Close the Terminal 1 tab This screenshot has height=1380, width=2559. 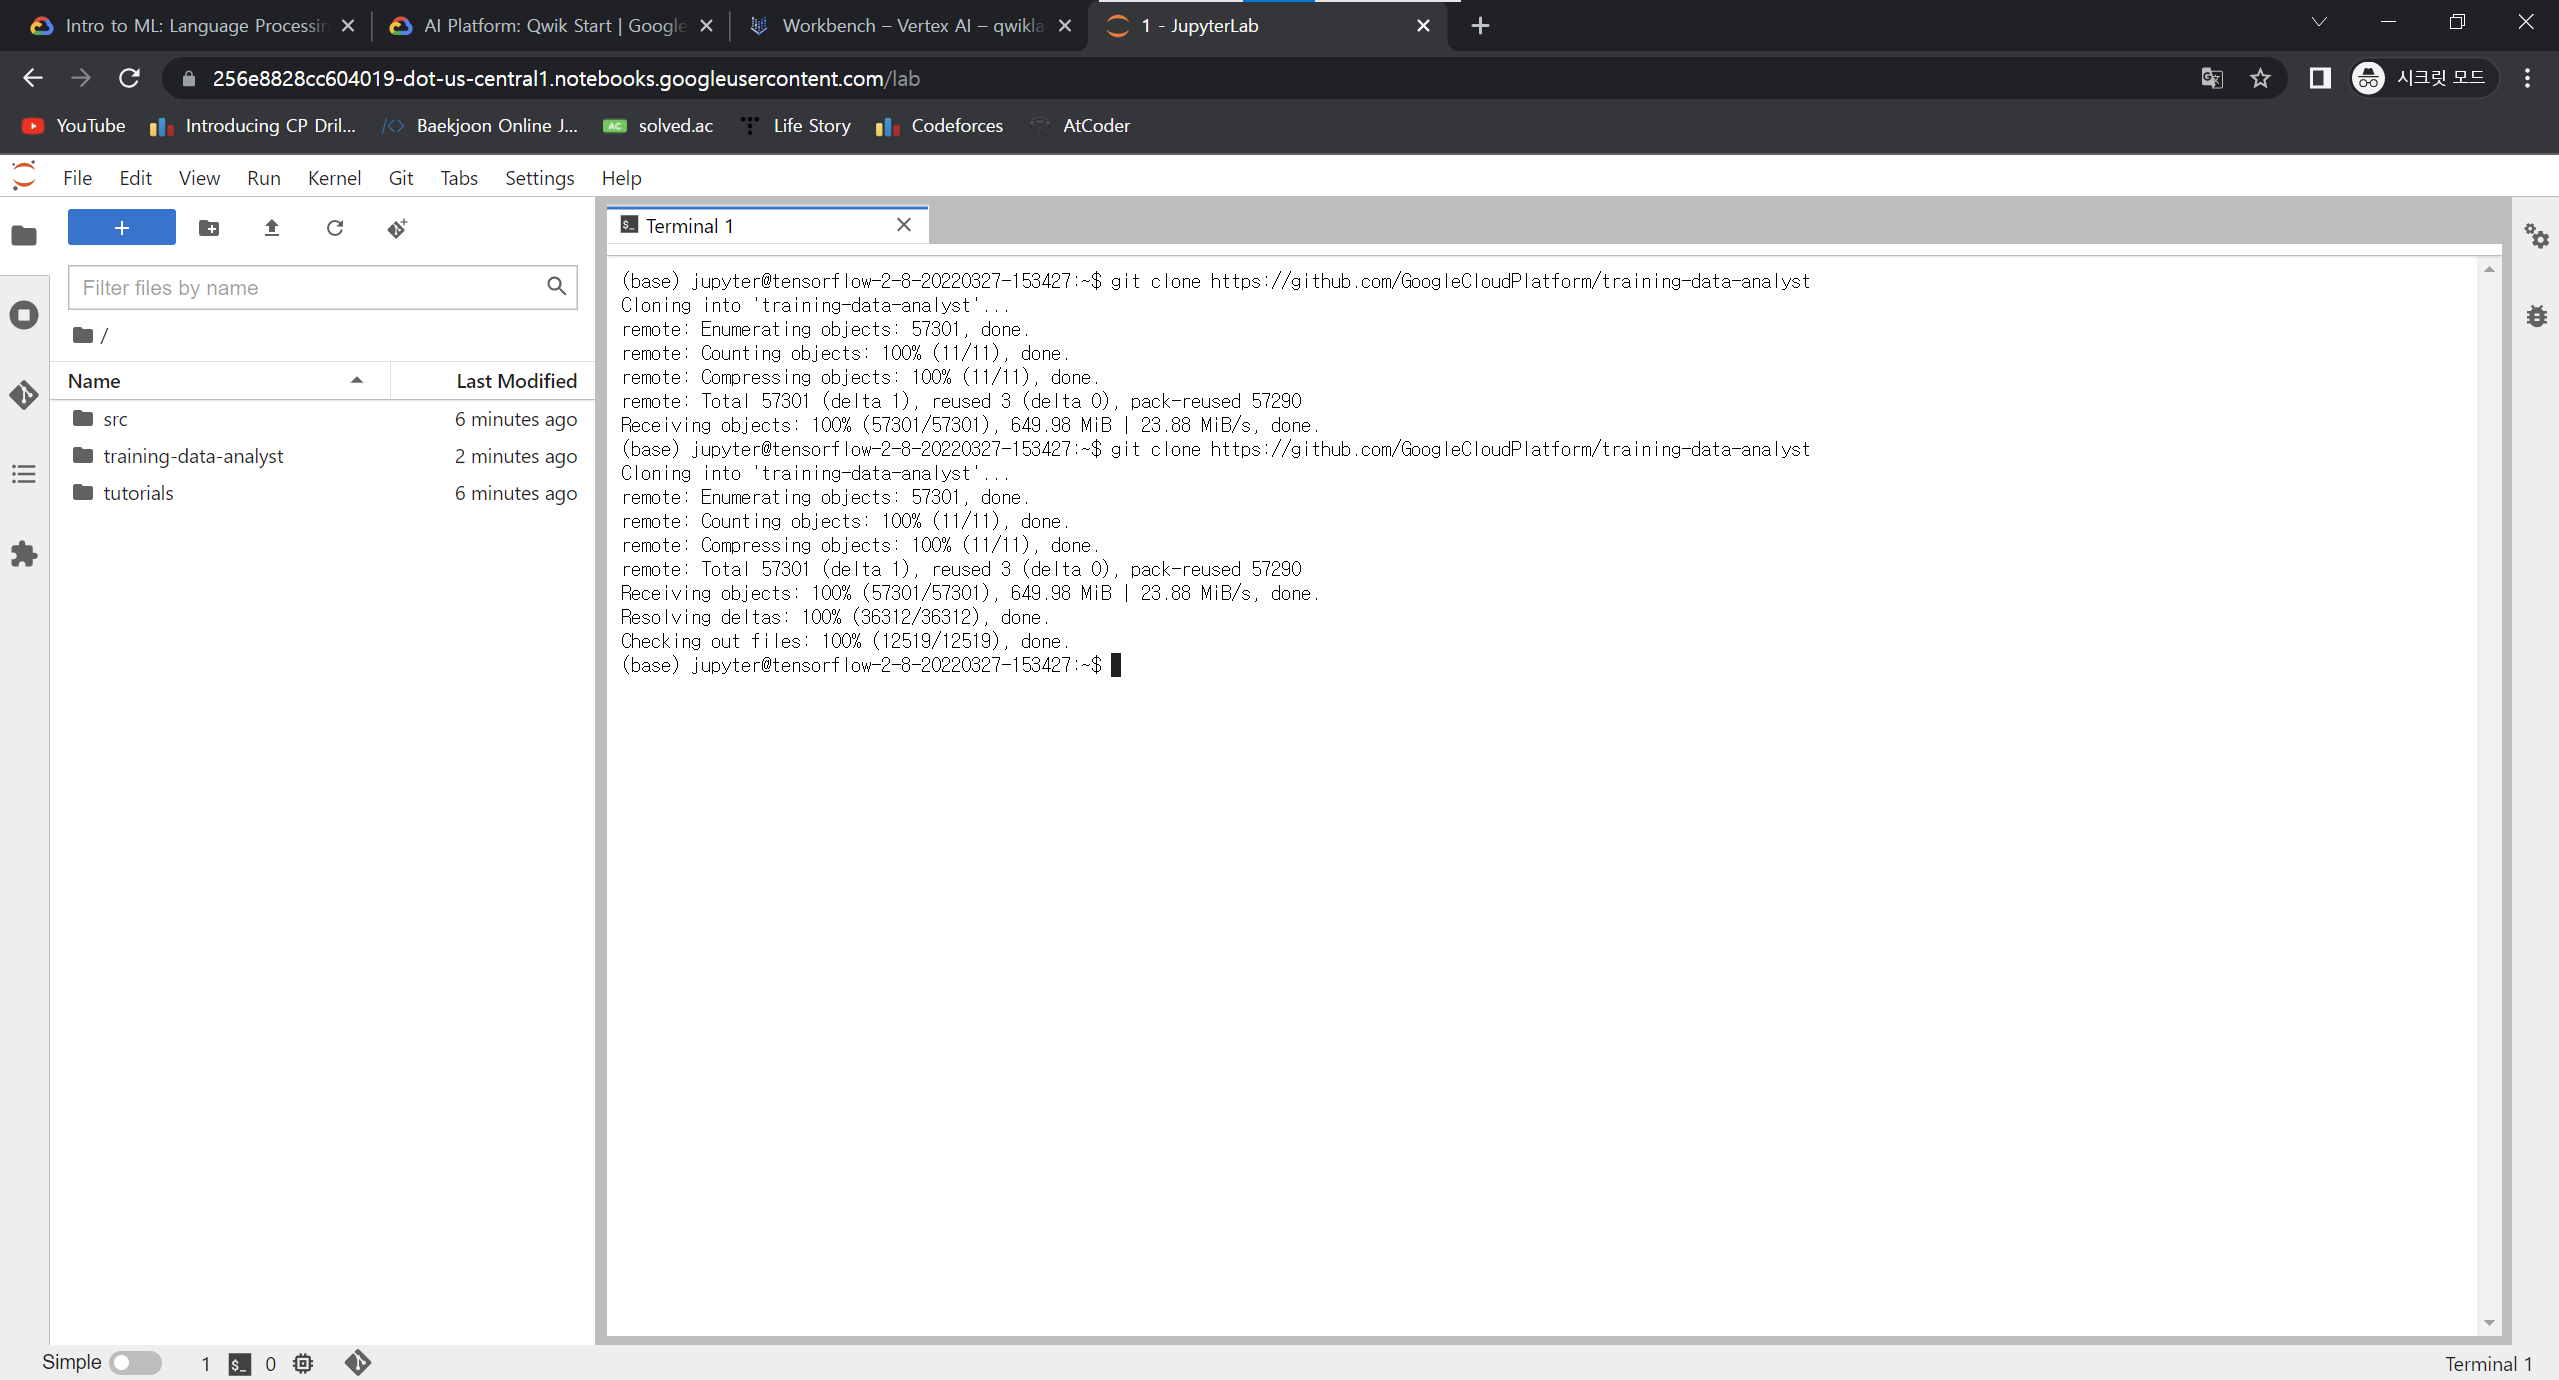coord(904,225)
